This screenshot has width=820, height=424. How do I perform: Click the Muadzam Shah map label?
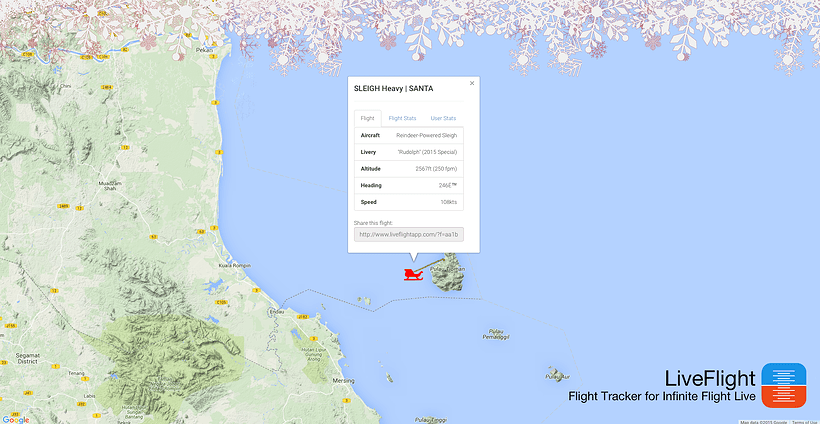pyautogui.click(x=110, y=186)
